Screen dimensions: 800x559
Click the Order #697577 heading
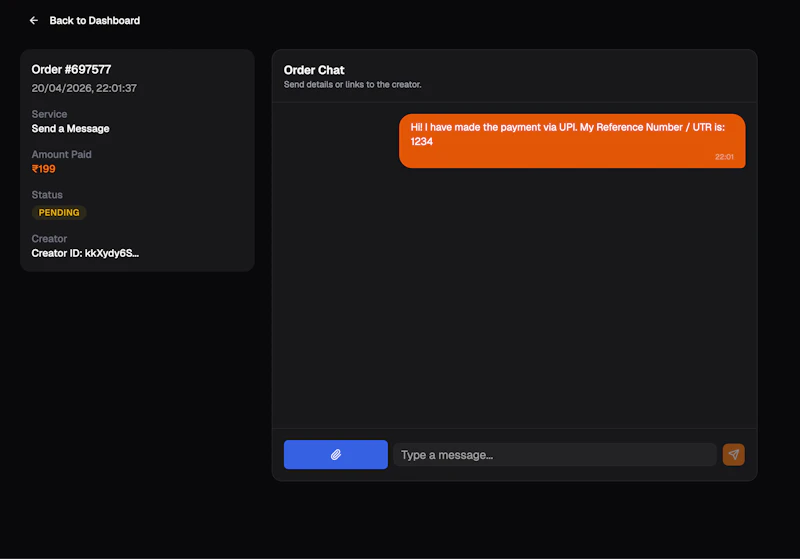click(71, 69)
